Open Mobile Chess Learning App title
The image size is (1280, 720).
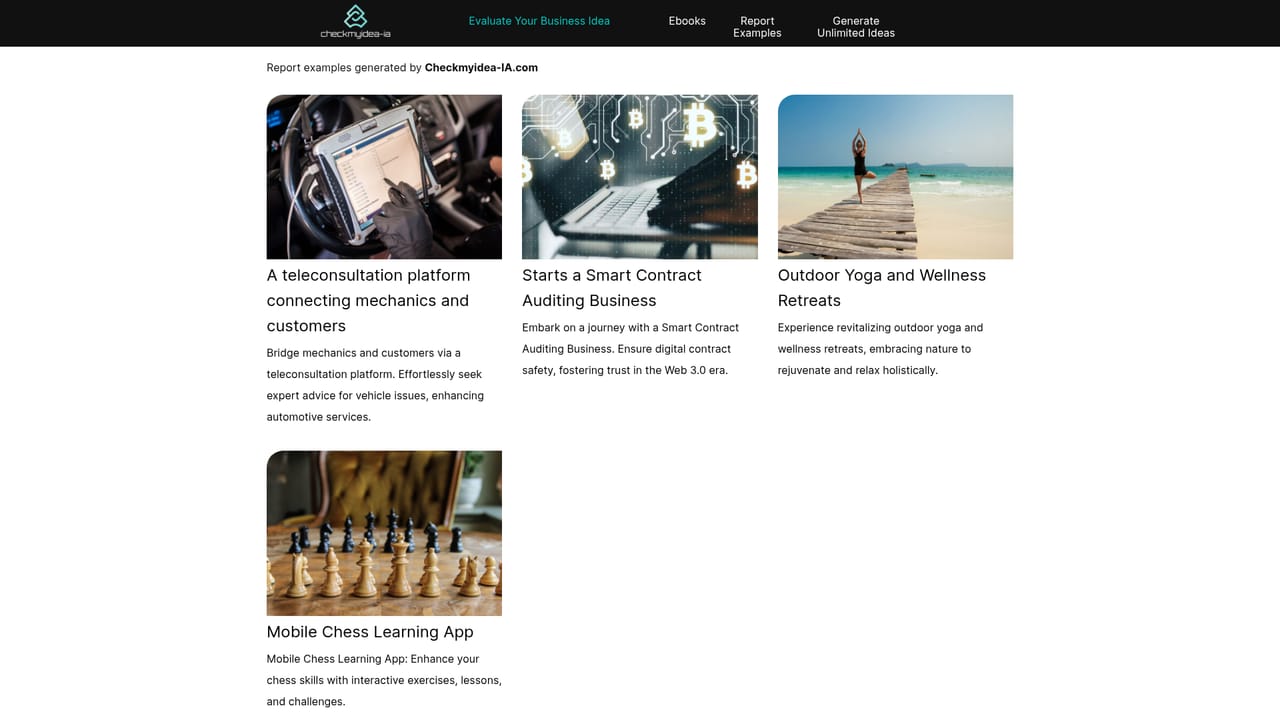pyautogui.click(x=370, y=632)
